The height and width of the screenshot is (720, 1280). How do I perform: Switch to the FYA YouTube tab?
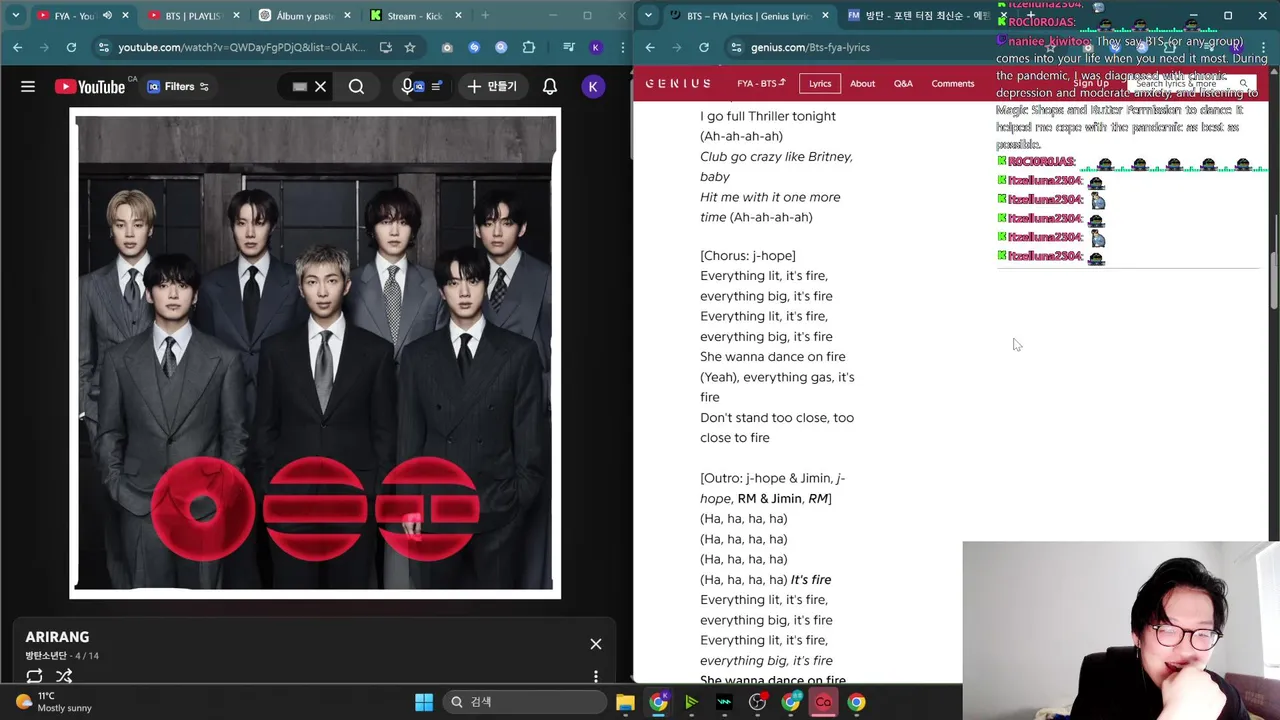(76, 16)
